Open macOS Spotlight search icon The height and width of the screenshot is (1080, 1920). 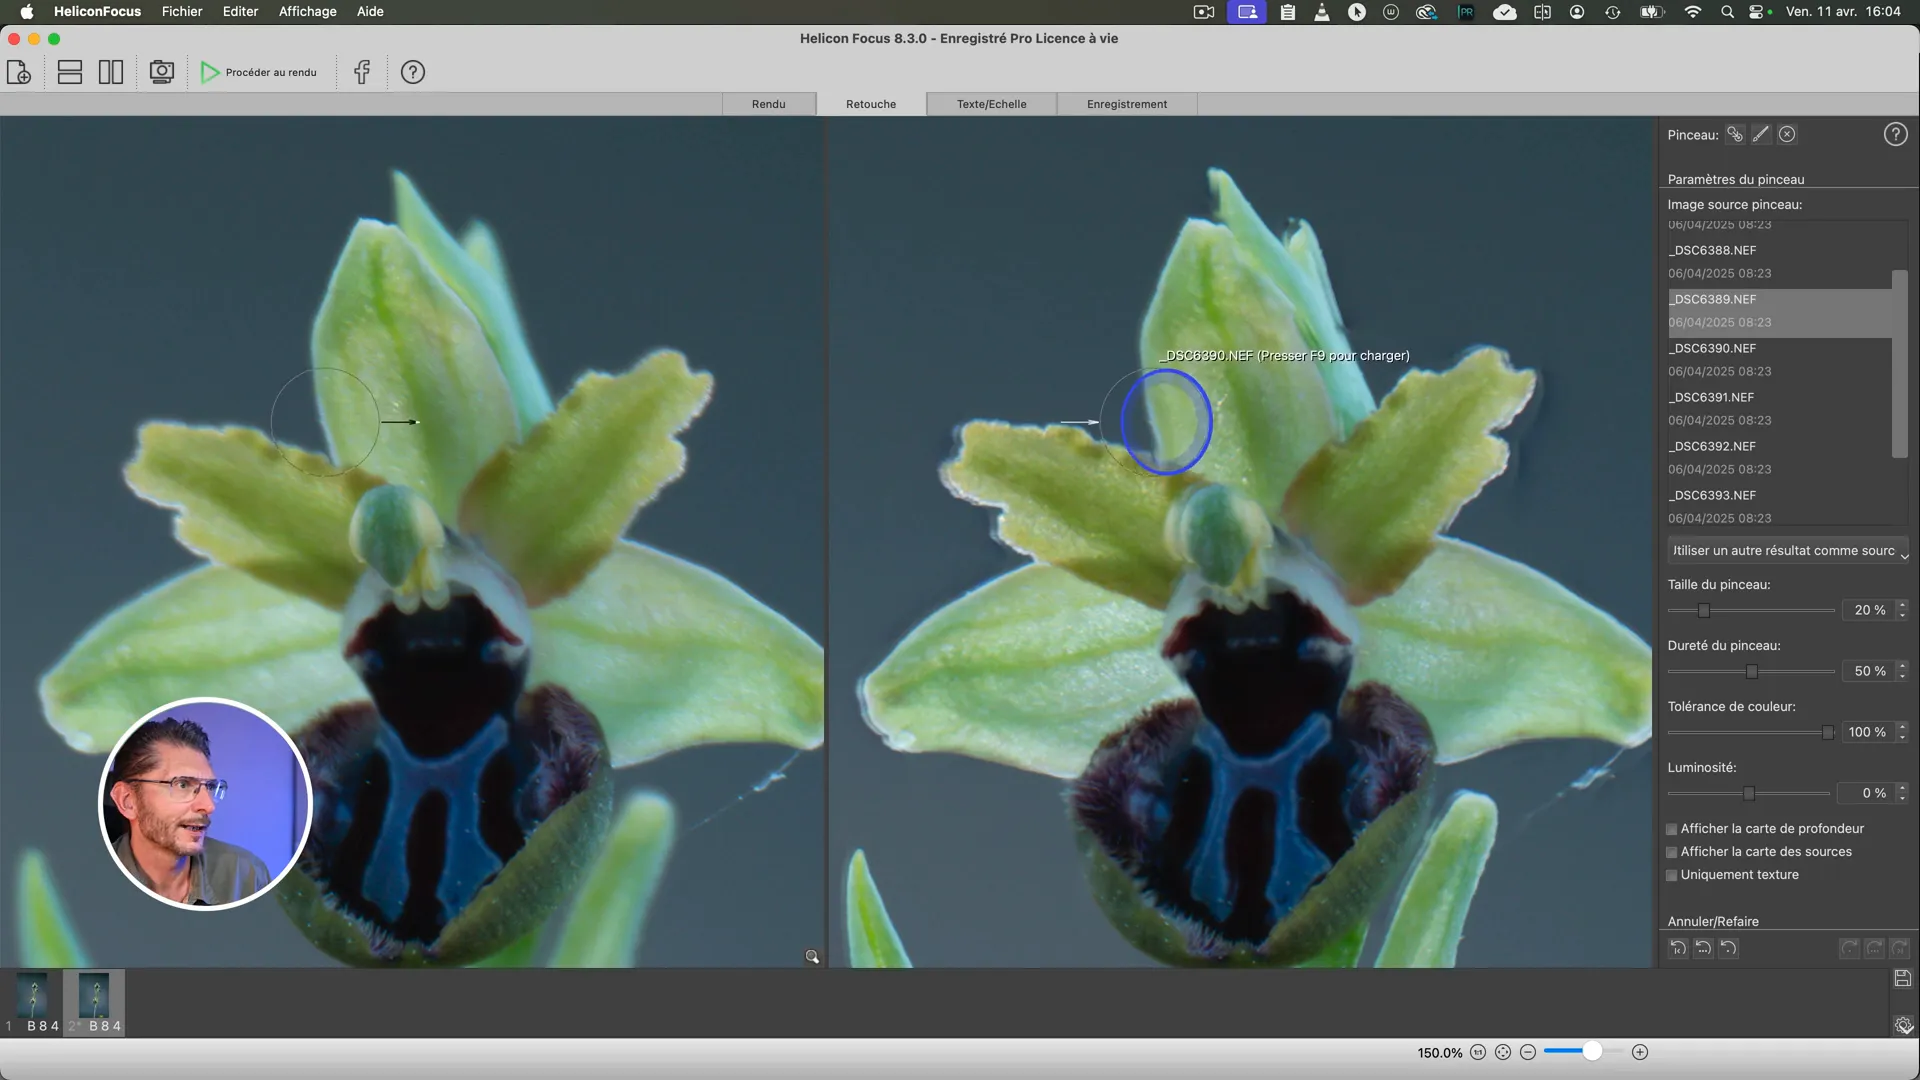coord(1727,12)
